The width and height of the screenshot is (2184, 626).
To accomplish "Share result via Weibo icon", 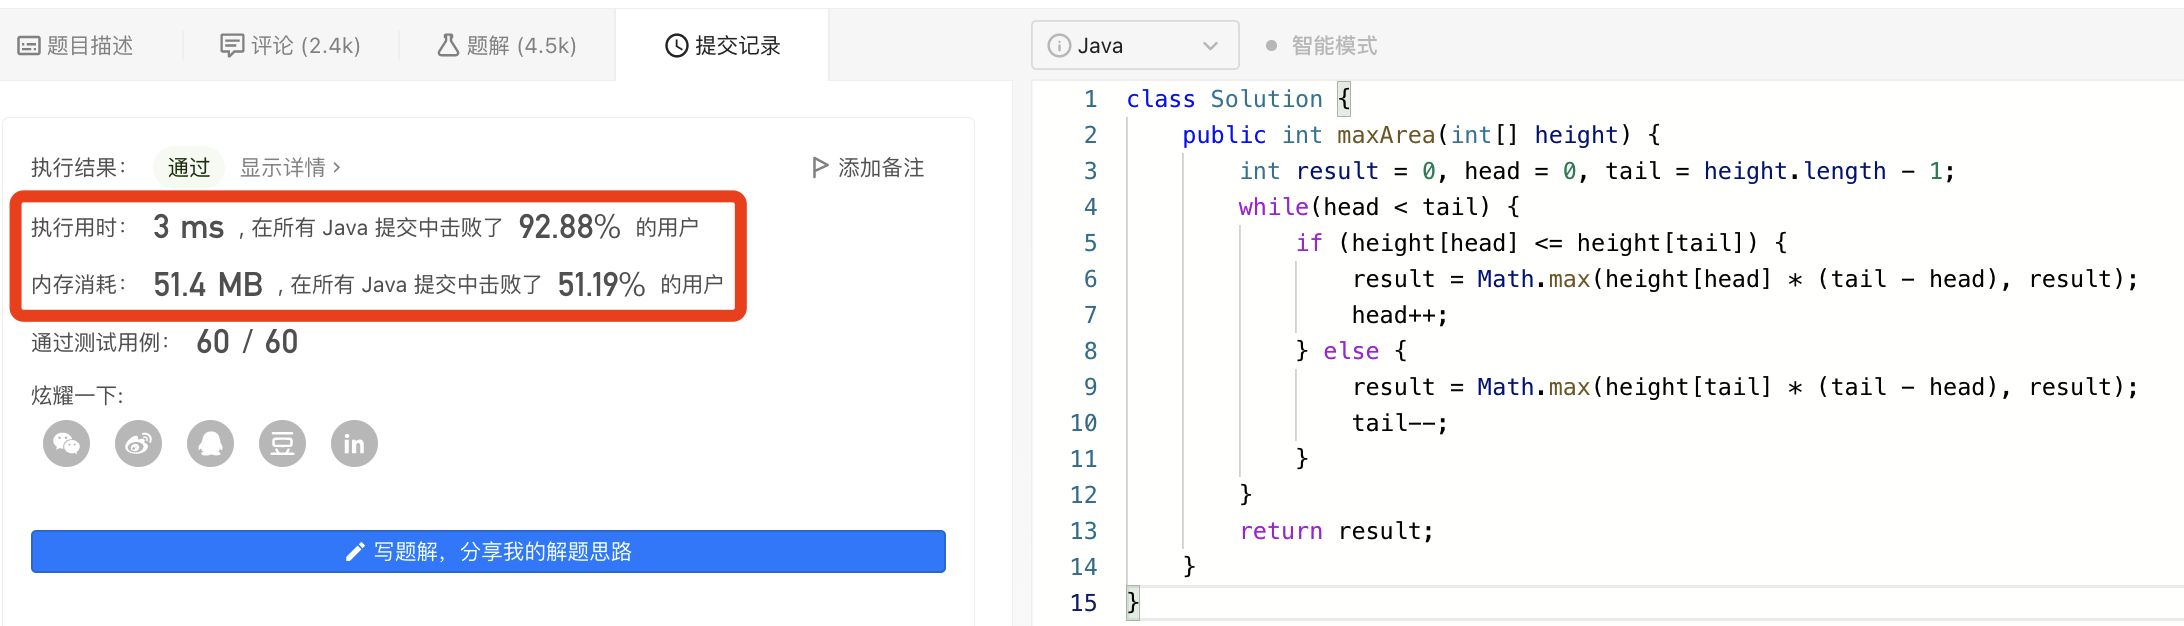I will [x=139, y=444].
